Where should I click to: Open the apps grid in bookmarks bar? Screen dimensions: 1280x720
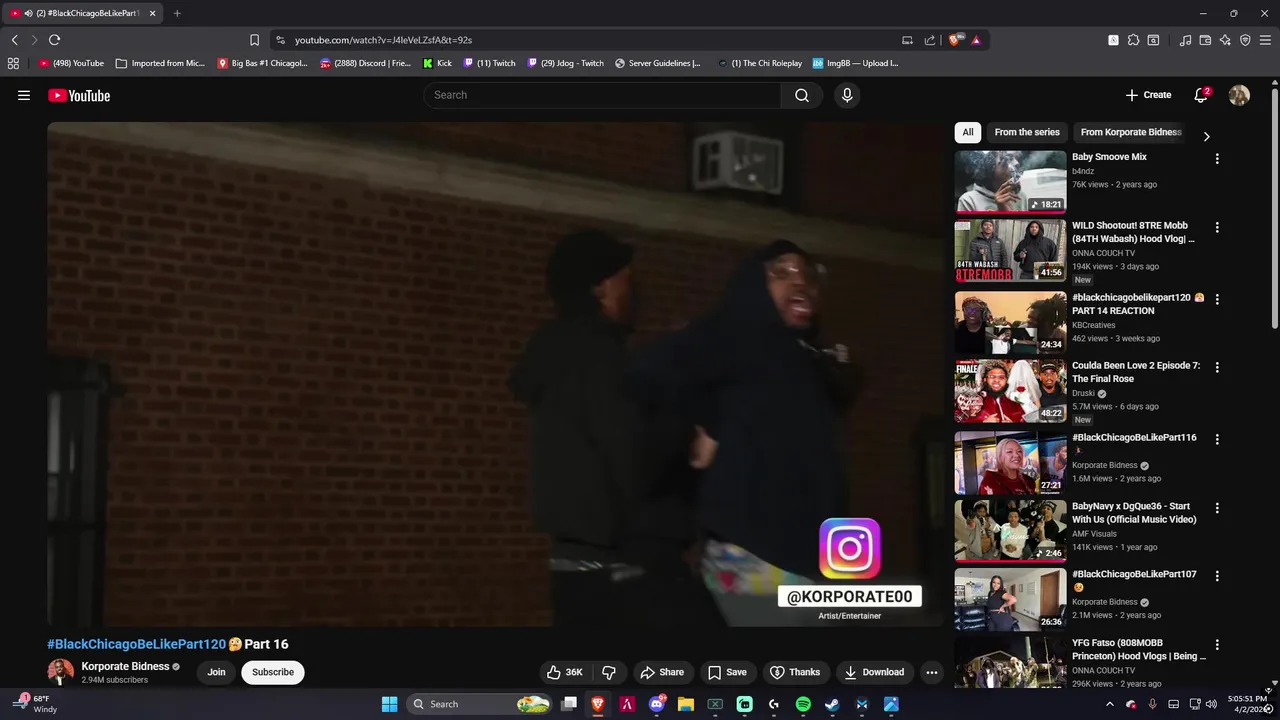click(13, 63)
